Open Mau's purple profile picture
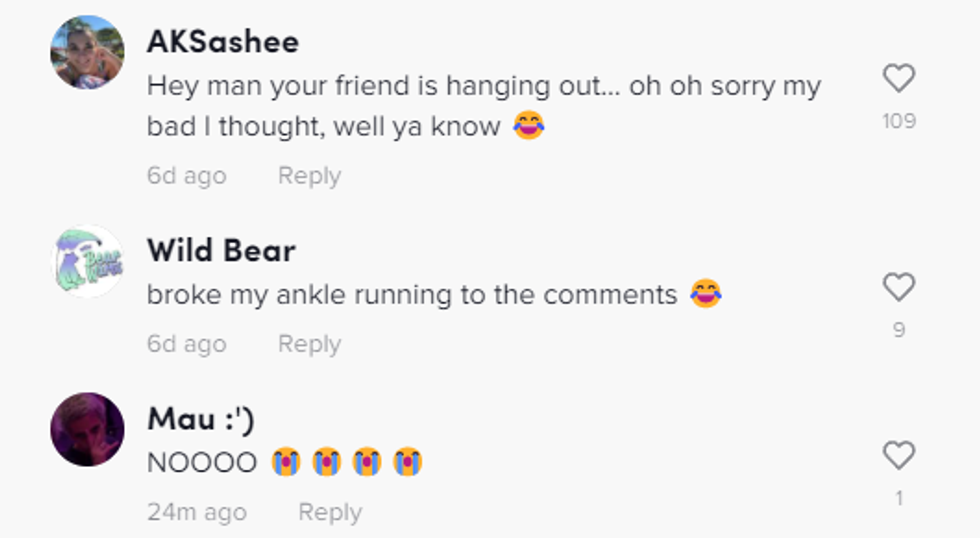980x538 pixels. pos(88,429)
